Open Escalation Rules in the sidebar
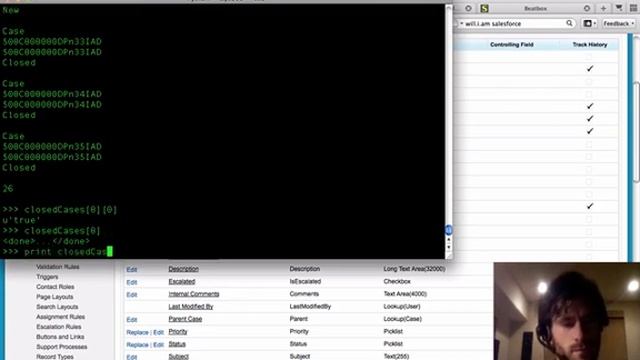The height and width of the screenshot is (360, 640). click(x=59, y=327)
